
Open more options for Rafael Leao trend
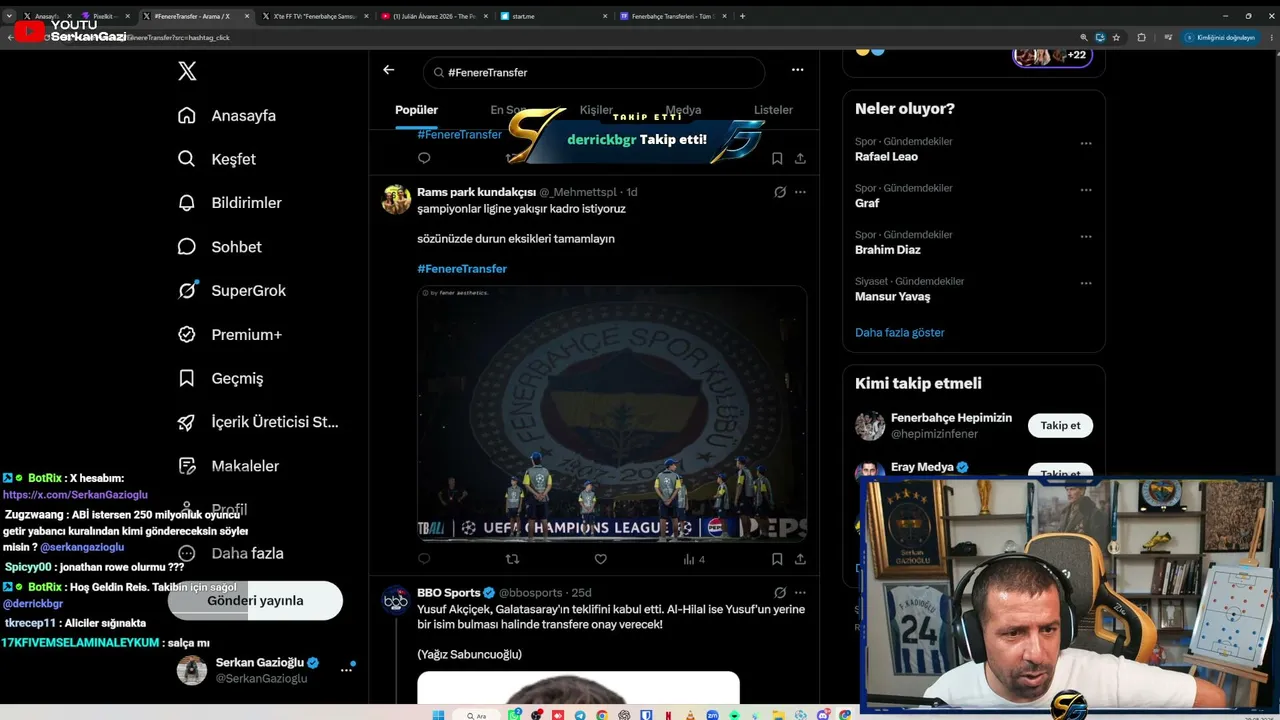pos(1086,143)
